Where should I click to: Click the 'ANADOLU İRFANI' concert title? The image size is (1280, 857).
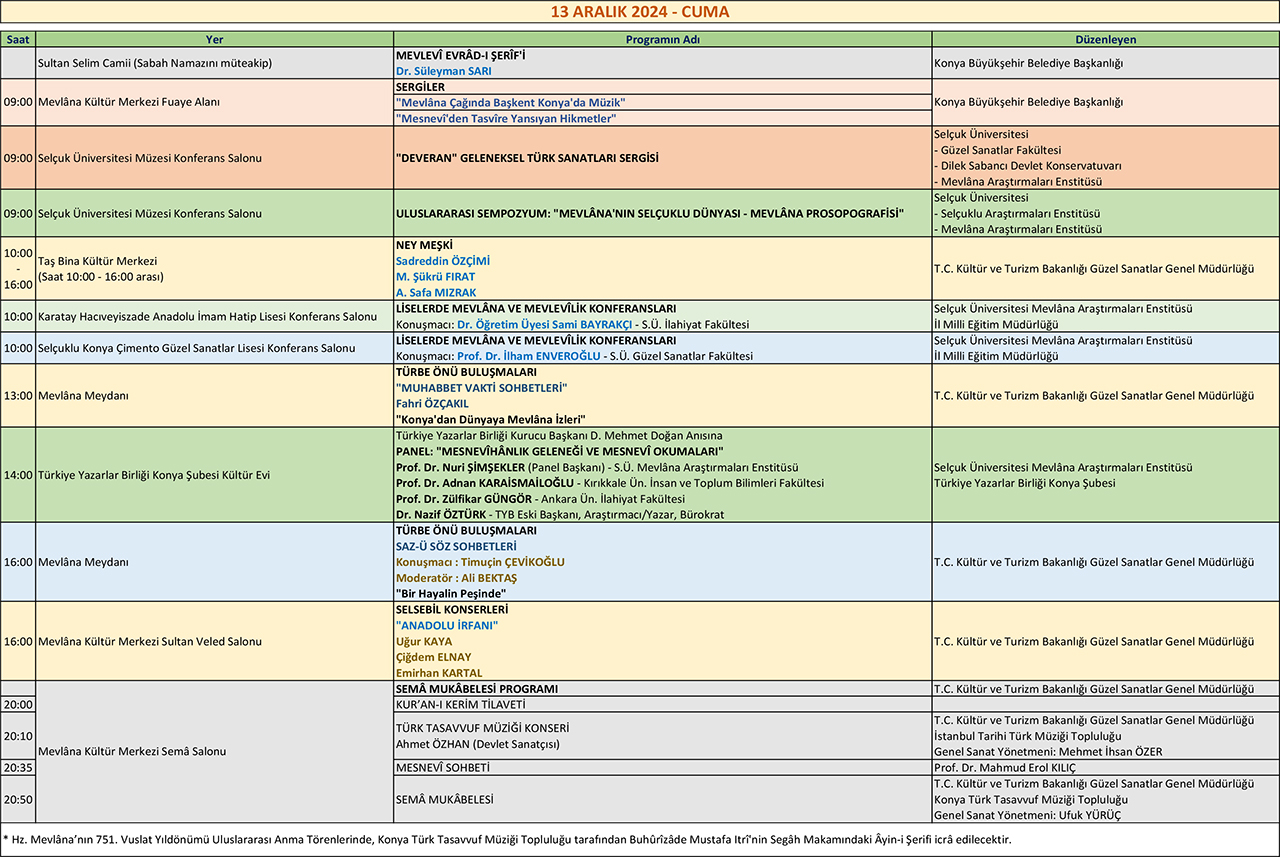[447, 626]
